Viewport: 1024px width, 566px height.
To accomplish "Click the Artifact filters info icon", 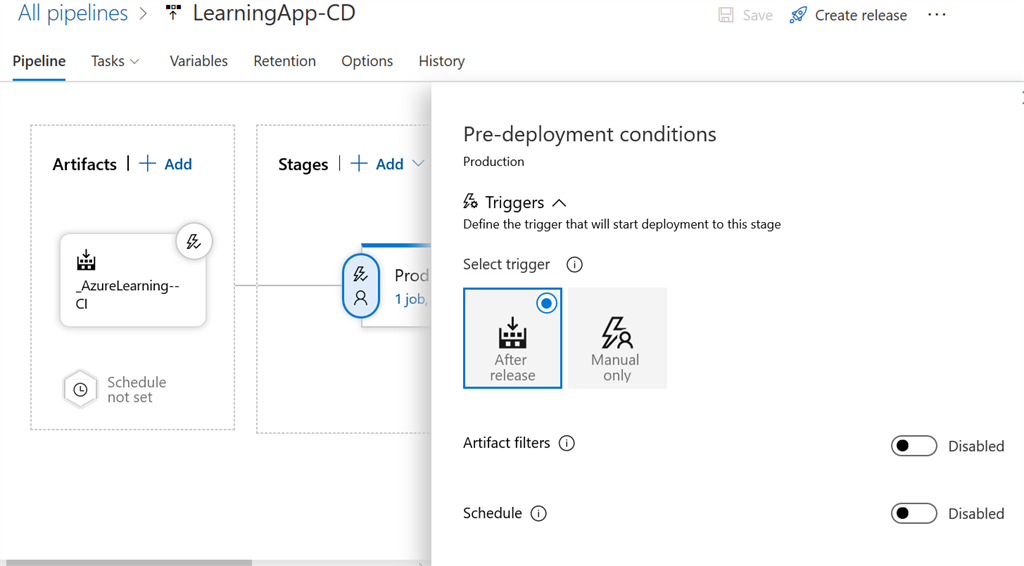I will click(566, 443).
